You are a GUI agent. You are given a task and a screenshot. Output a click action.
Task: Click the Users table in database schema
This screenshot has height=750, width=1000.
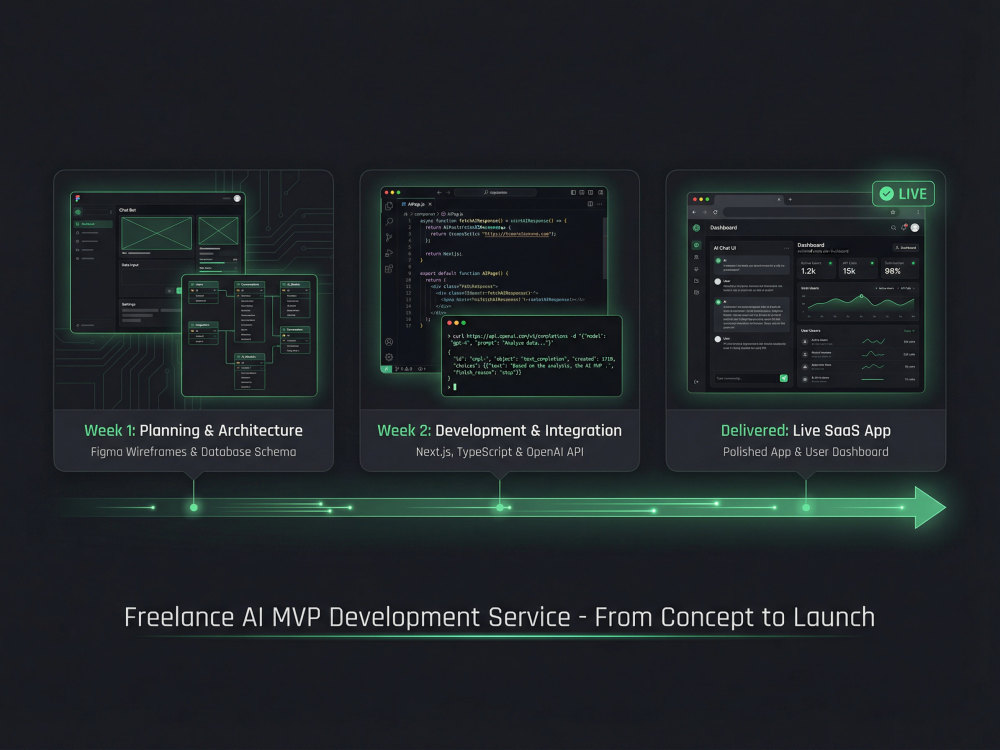click(x=203, y=292)
